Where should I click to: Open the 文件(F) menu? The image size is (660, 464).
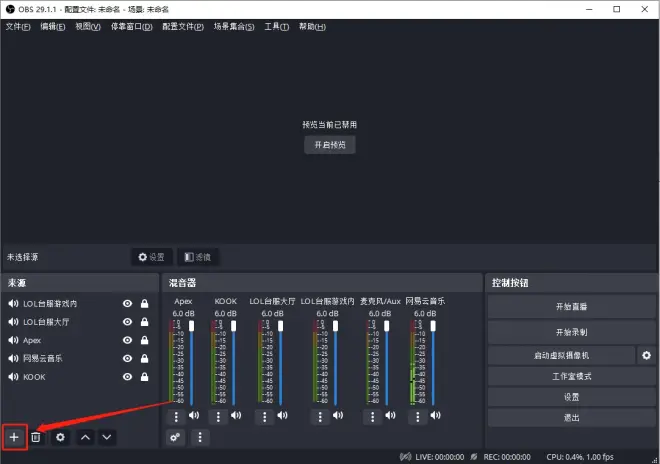[18, 26]
